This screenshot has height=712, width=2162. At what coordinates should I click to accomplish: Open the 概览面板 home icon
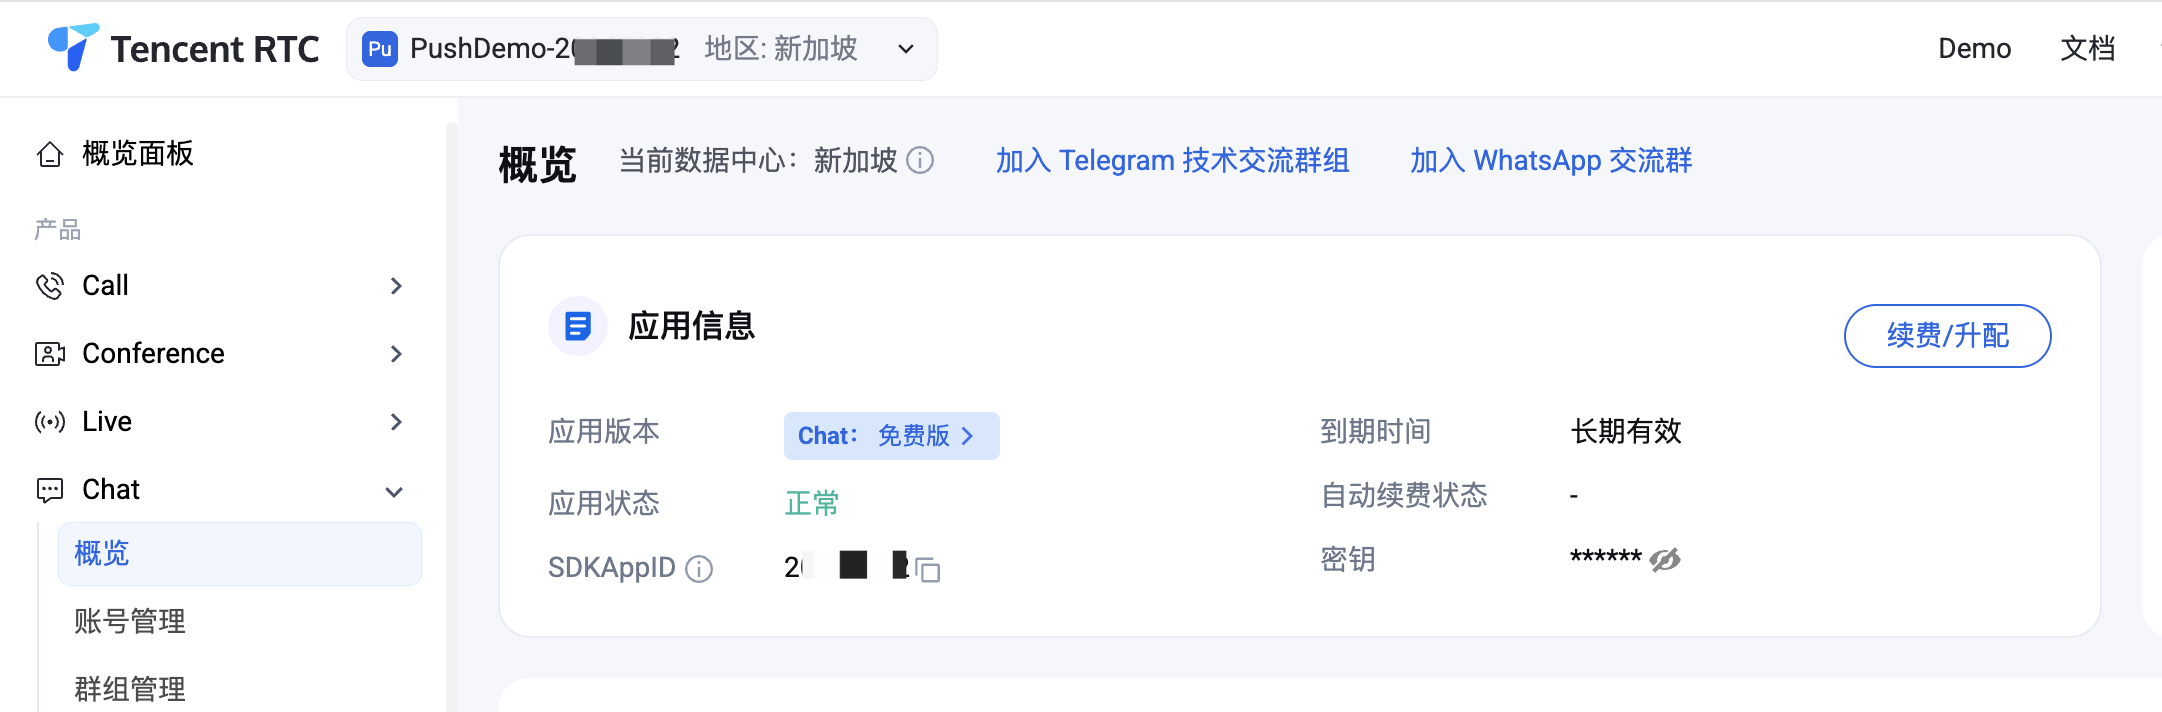point(50,155)
